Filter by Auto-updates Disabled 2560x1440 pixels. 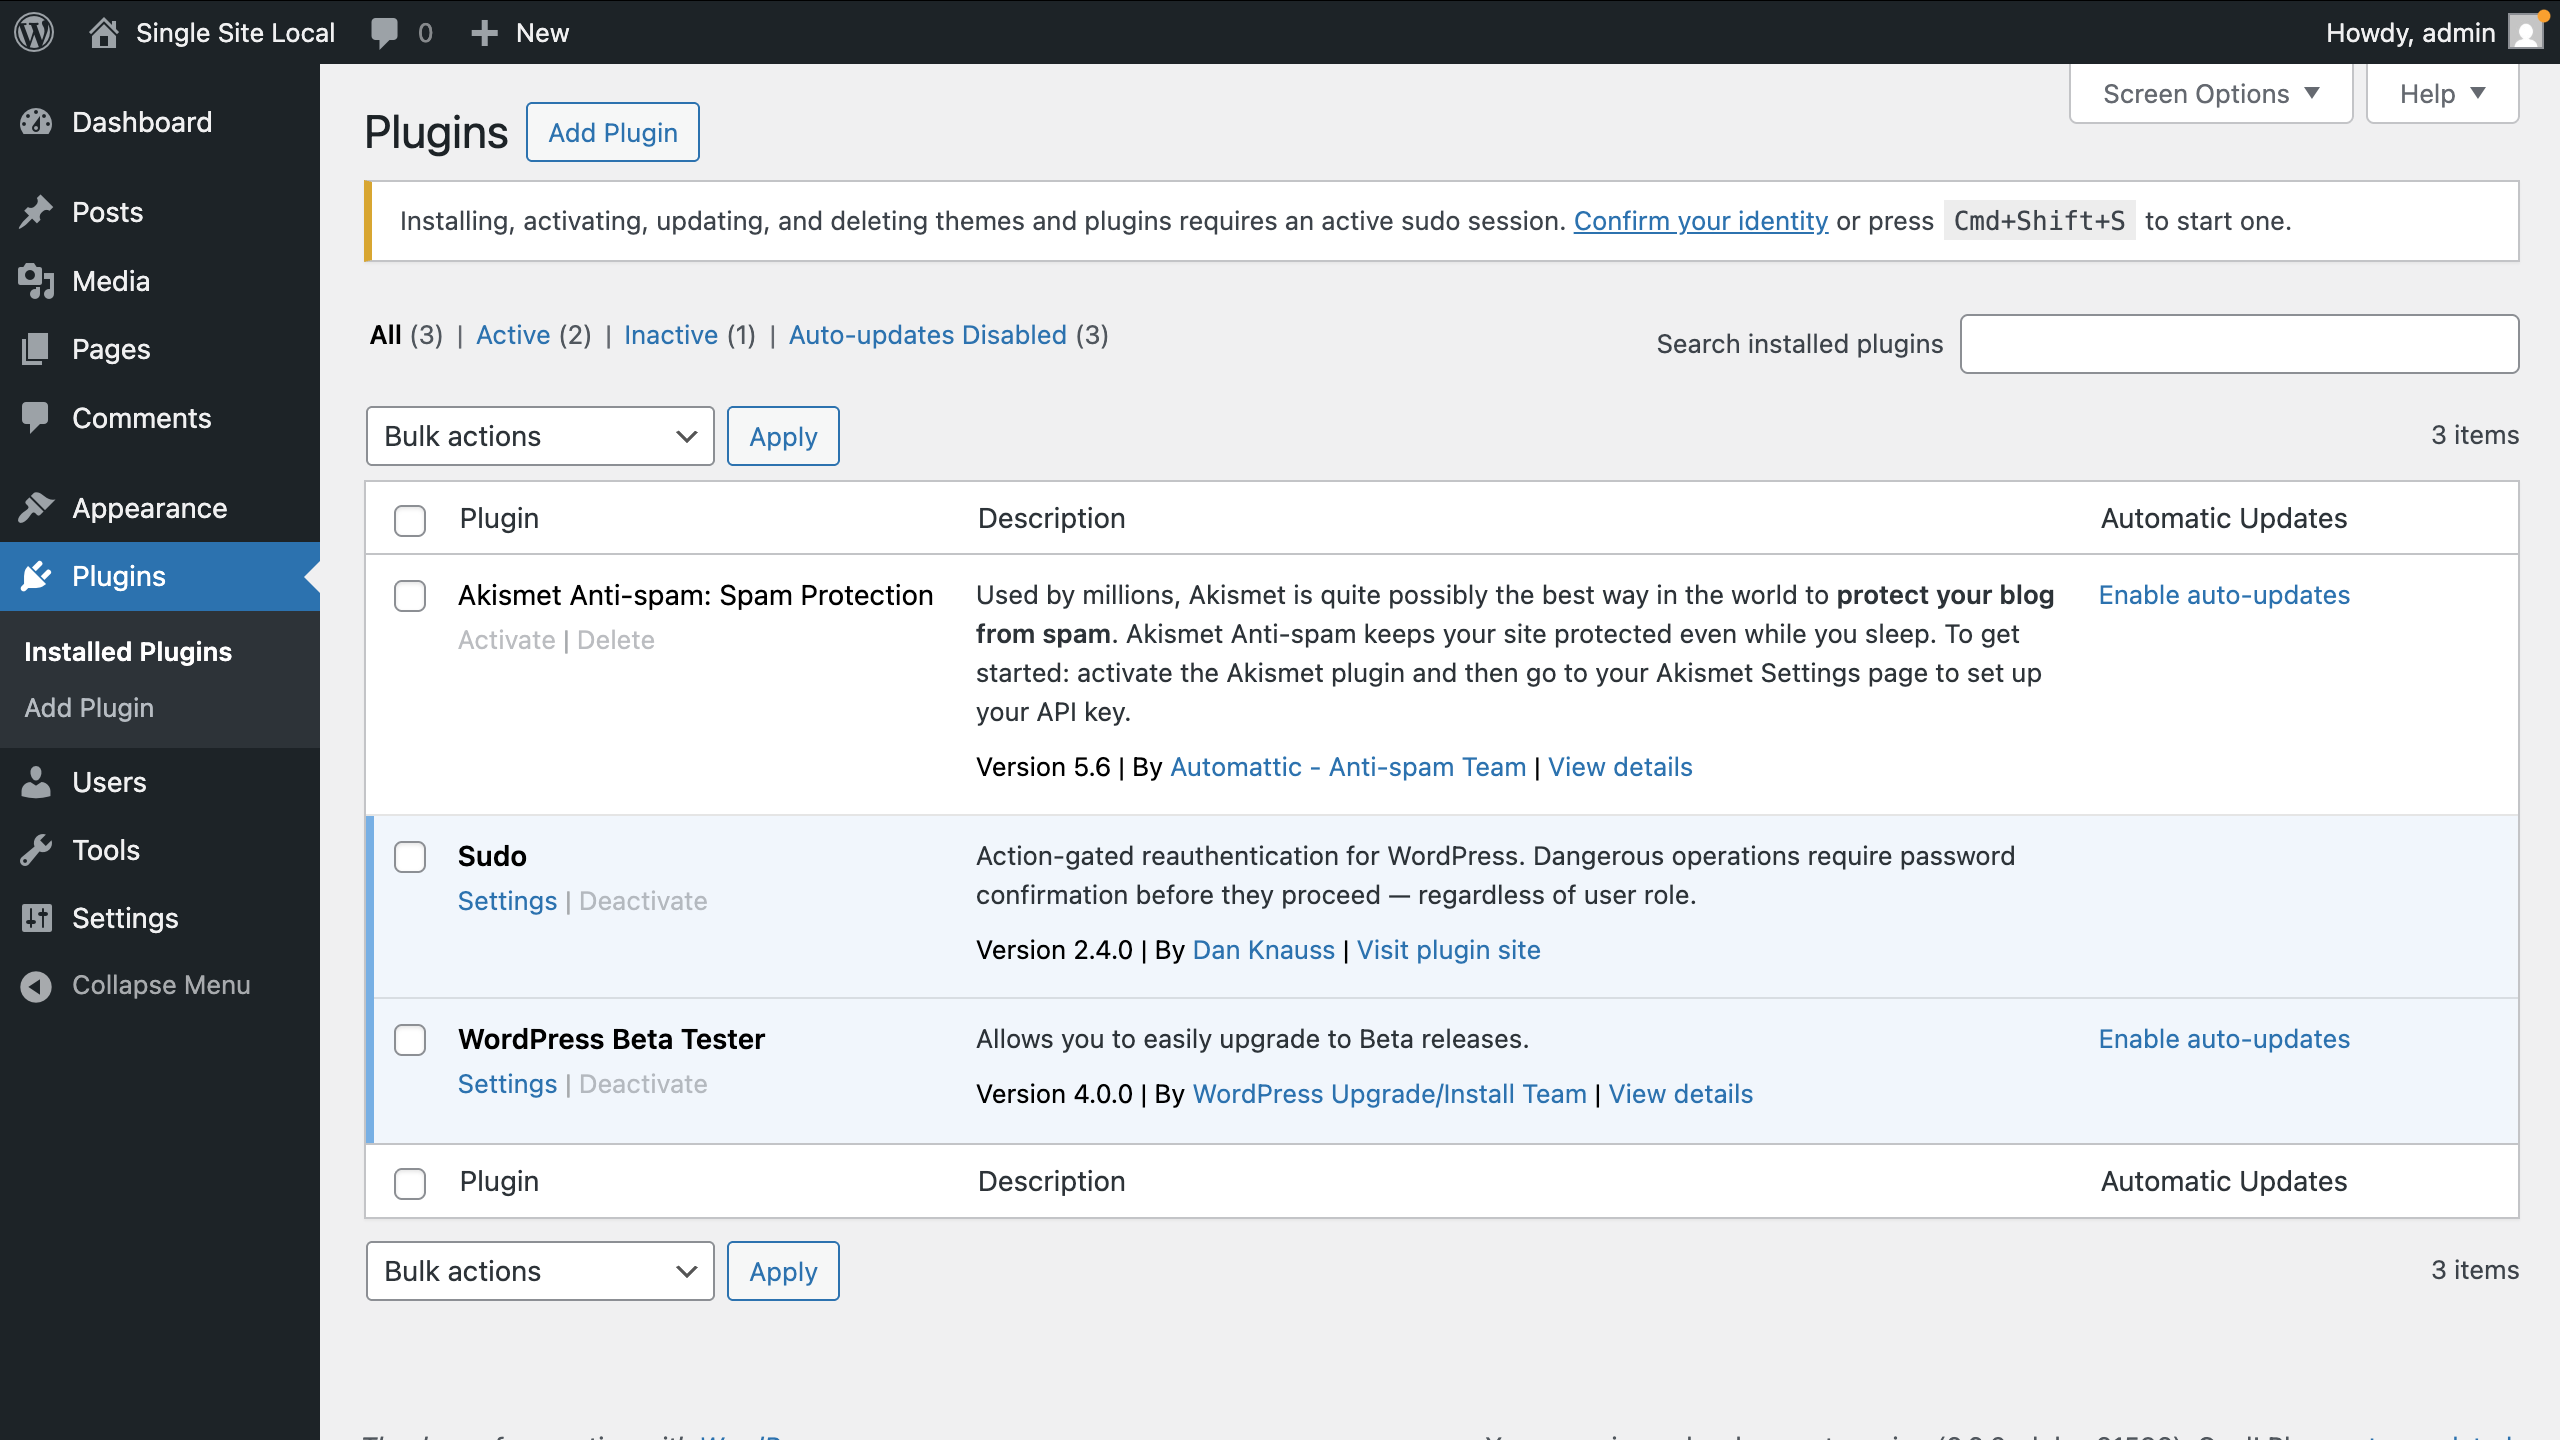tap(928, 335)
